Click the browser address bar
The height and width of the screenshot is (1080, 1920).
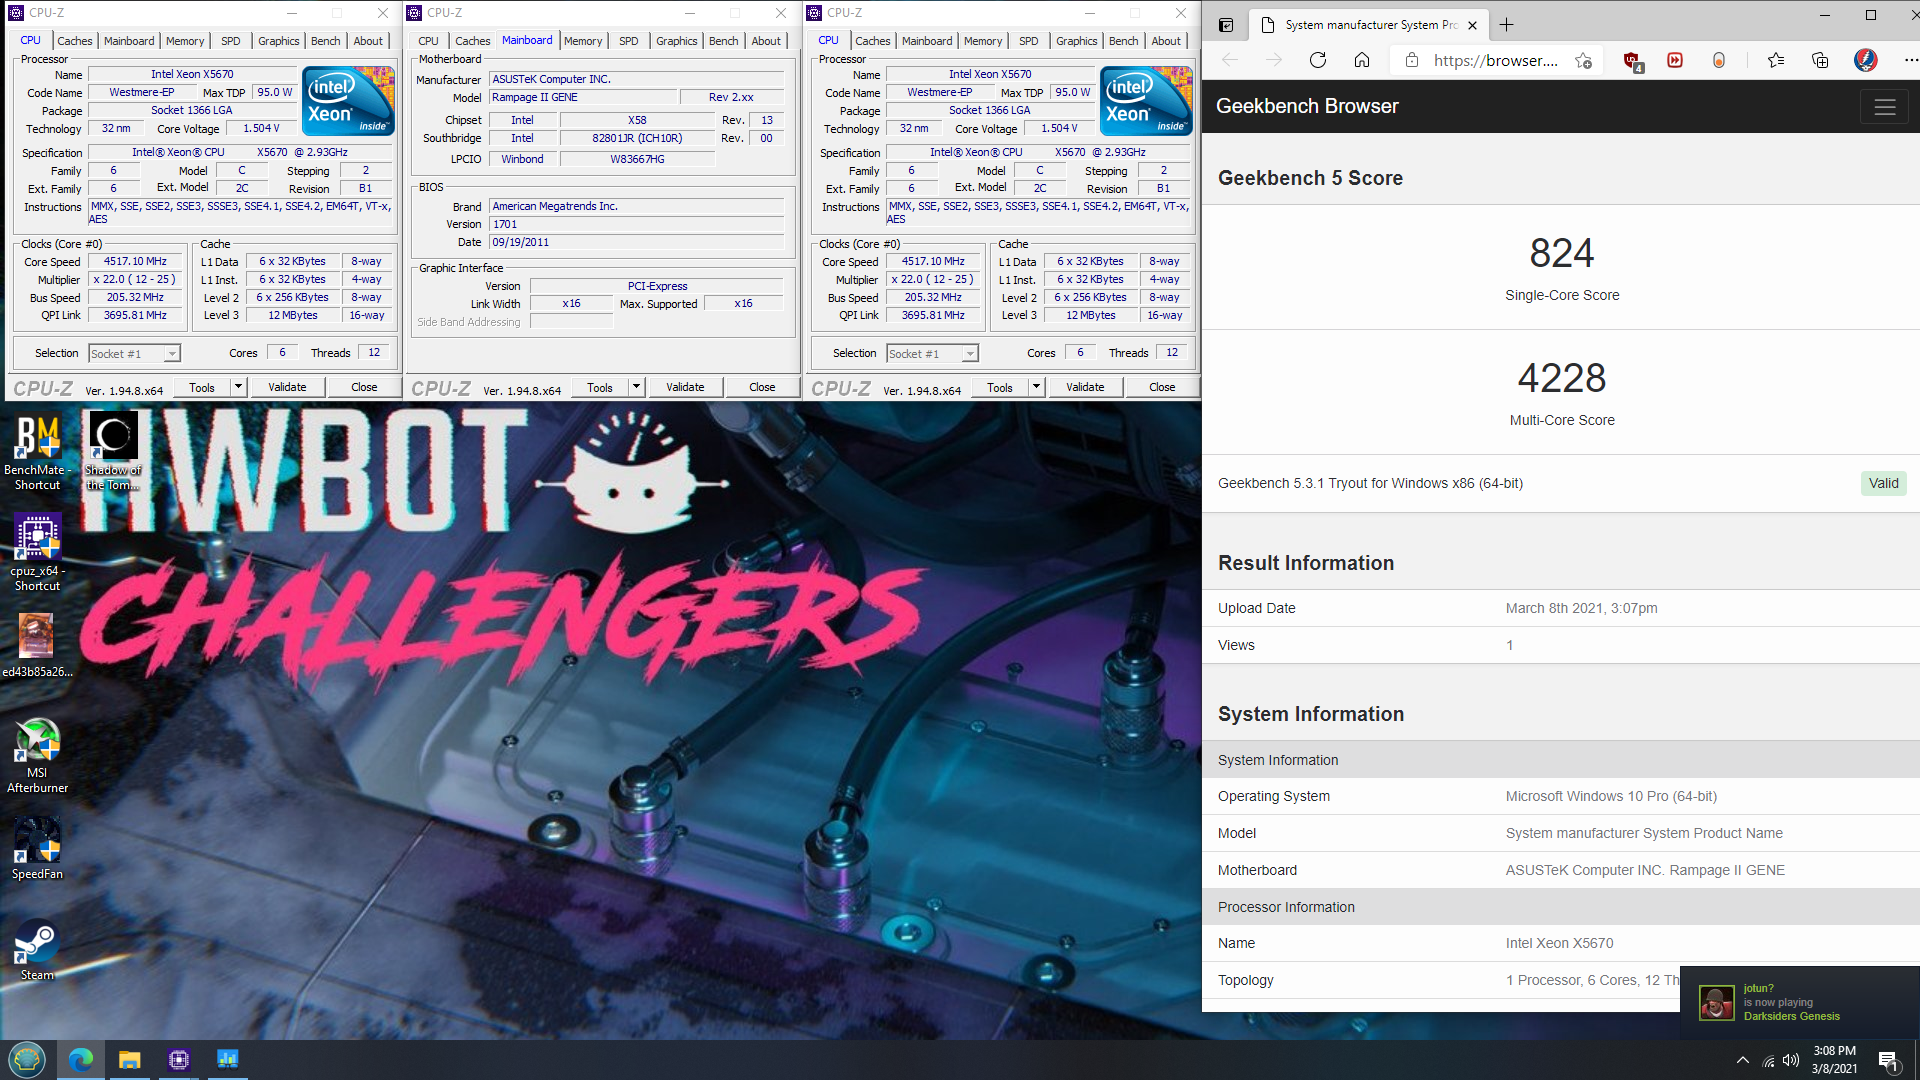[1495, 60]
